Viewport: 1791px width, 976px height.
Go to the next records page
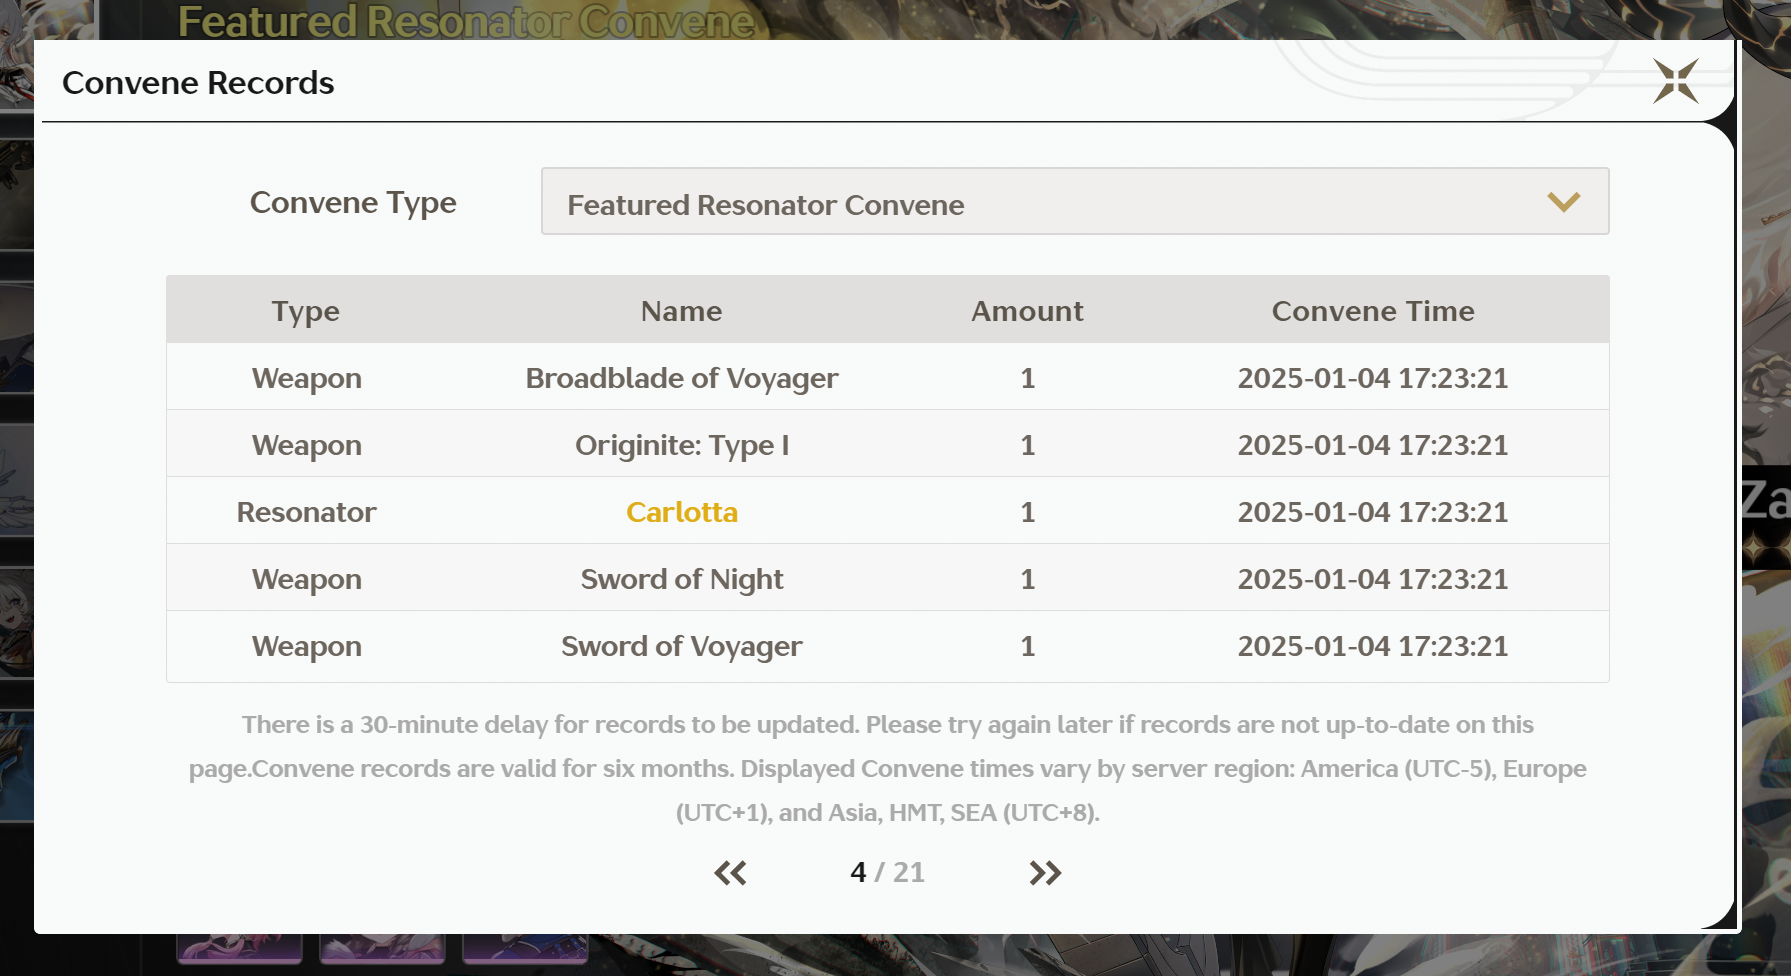tap(1045, 873)
